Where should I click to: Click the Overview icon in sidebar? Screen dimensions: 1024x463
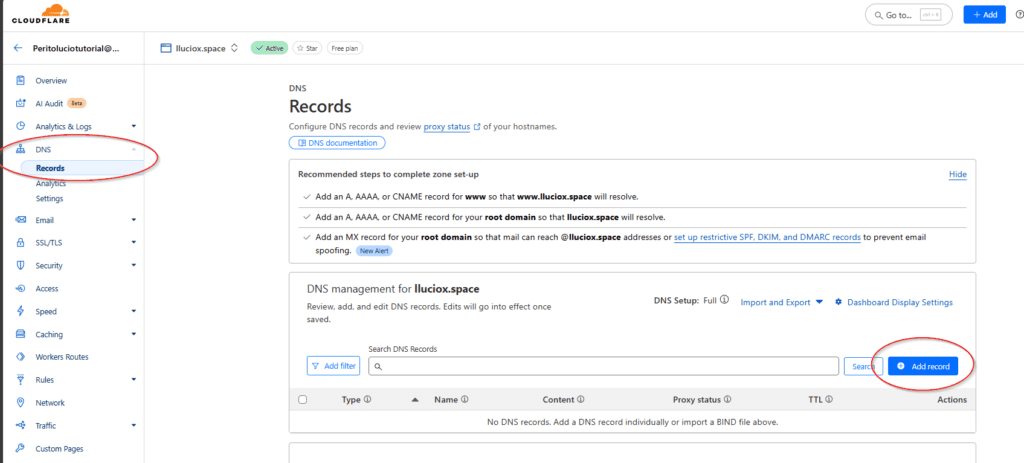(21, 80)
